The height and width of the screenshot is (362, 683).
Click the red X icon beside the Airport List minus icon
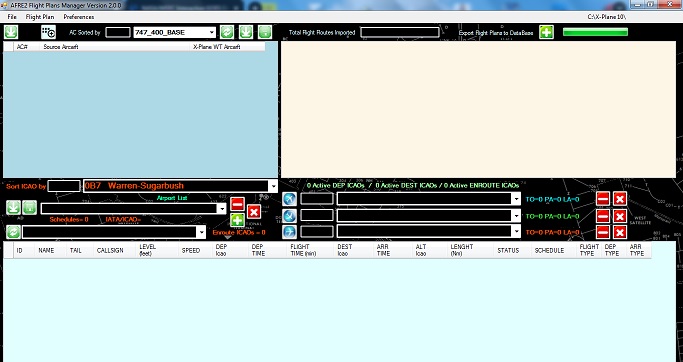point(254,212)
